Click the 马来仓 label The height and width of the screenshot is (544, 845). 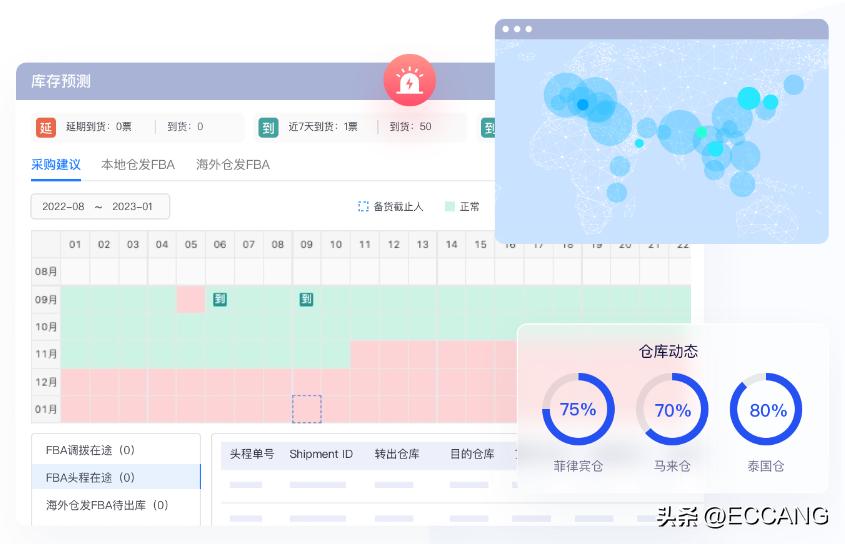pos(672,466)
